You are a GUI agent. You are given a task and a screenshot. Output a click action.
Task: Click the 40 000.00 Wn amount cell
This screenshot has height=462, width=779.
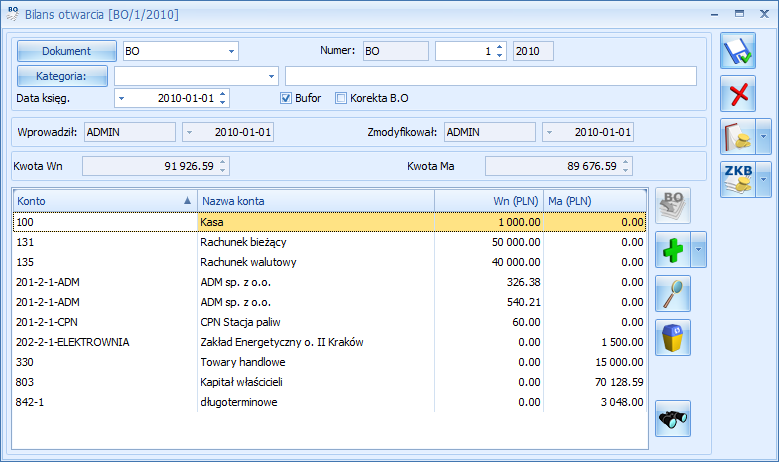[x=489, y=262]
